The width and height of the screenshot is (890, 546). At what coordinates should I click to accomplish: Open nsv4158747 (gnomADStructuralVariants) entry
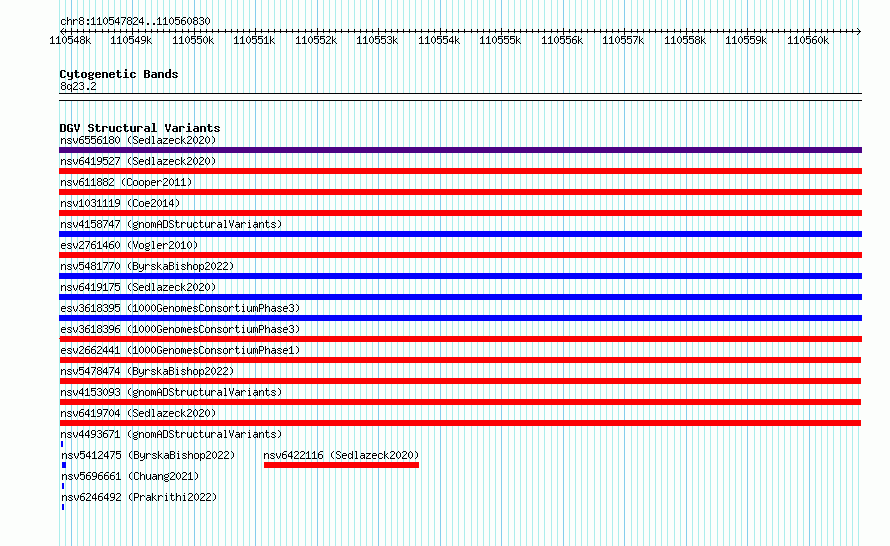[x=171, y=224]
